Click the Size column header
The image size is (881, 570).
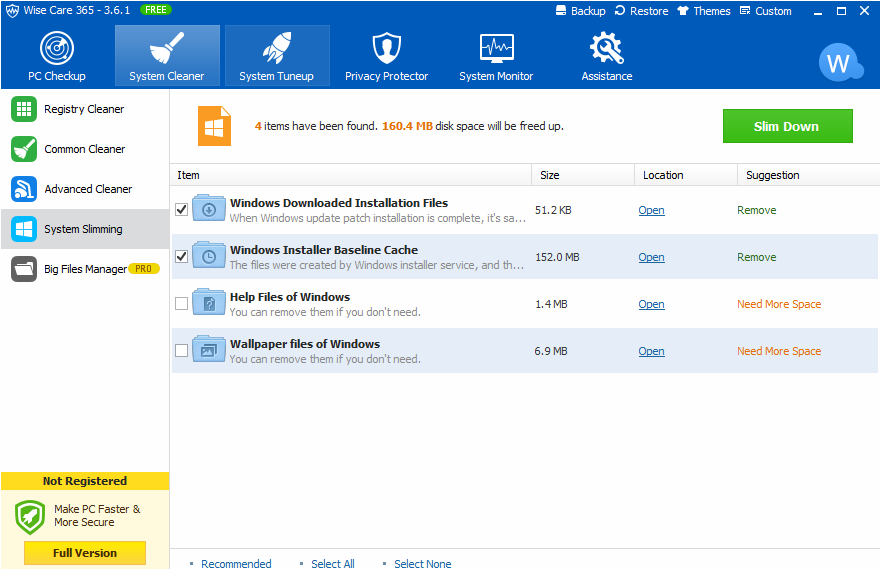pos(583,175)
